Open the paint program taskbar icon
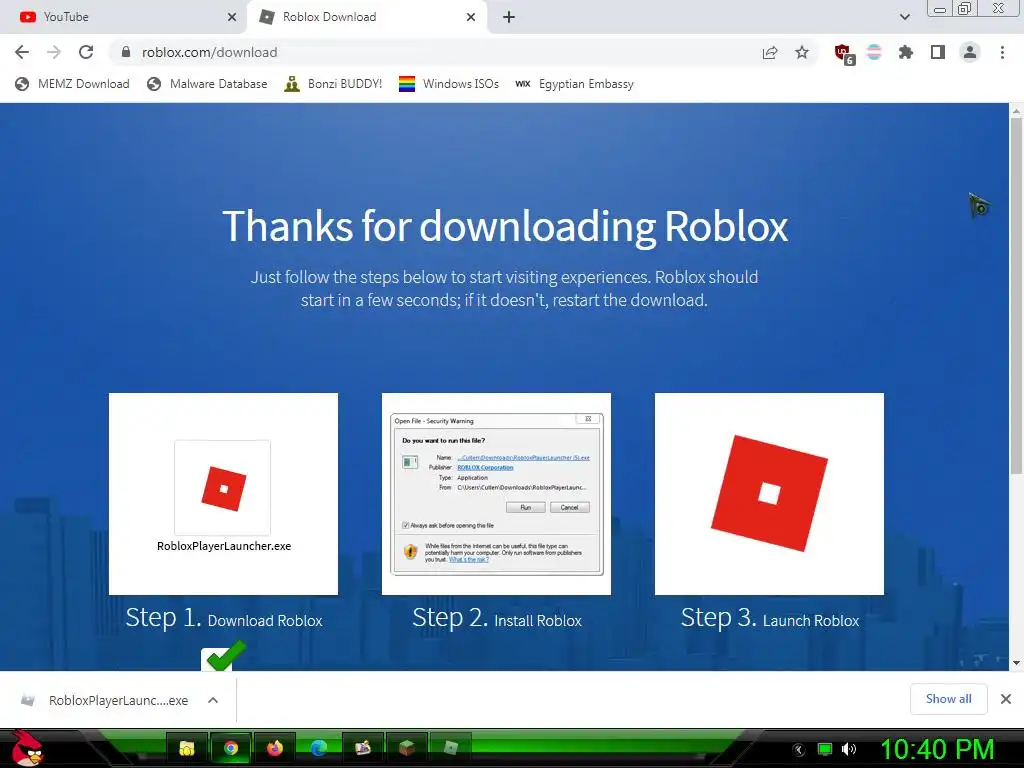1024x768 pixels. point(362,748)
